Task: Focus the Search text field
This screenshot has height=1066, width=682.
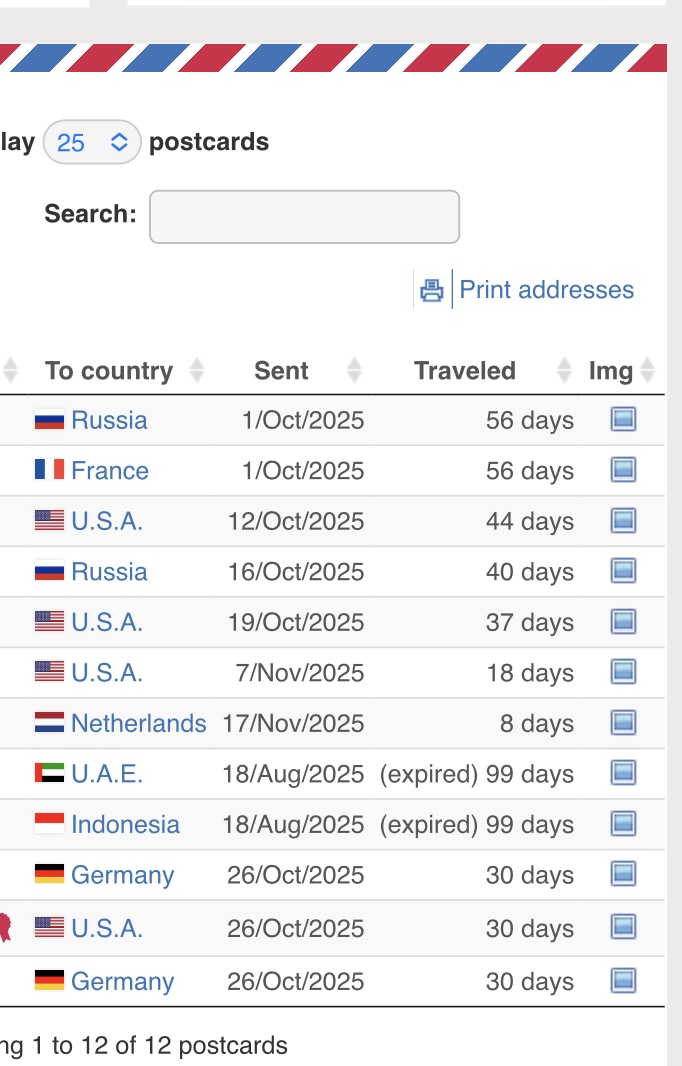Action: [x=304, y=216]
